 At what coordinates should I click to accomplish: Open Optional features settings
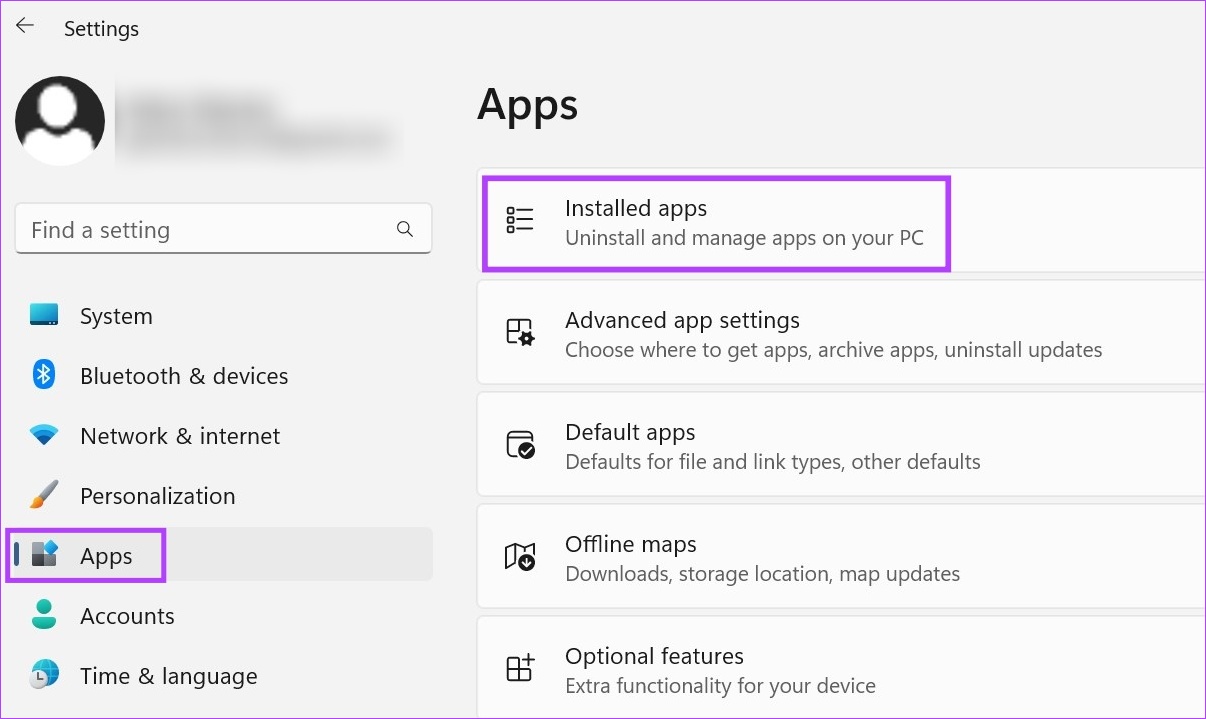pyautogui.click(x=715, y=667)
